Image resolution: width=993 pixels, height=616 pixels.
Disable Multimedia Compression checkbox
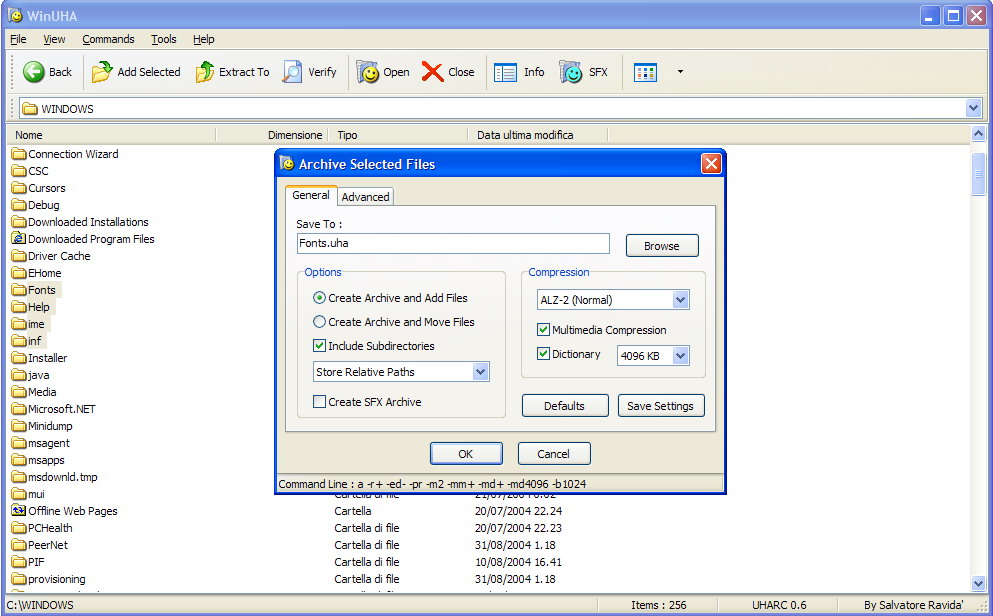click(543, 330)
